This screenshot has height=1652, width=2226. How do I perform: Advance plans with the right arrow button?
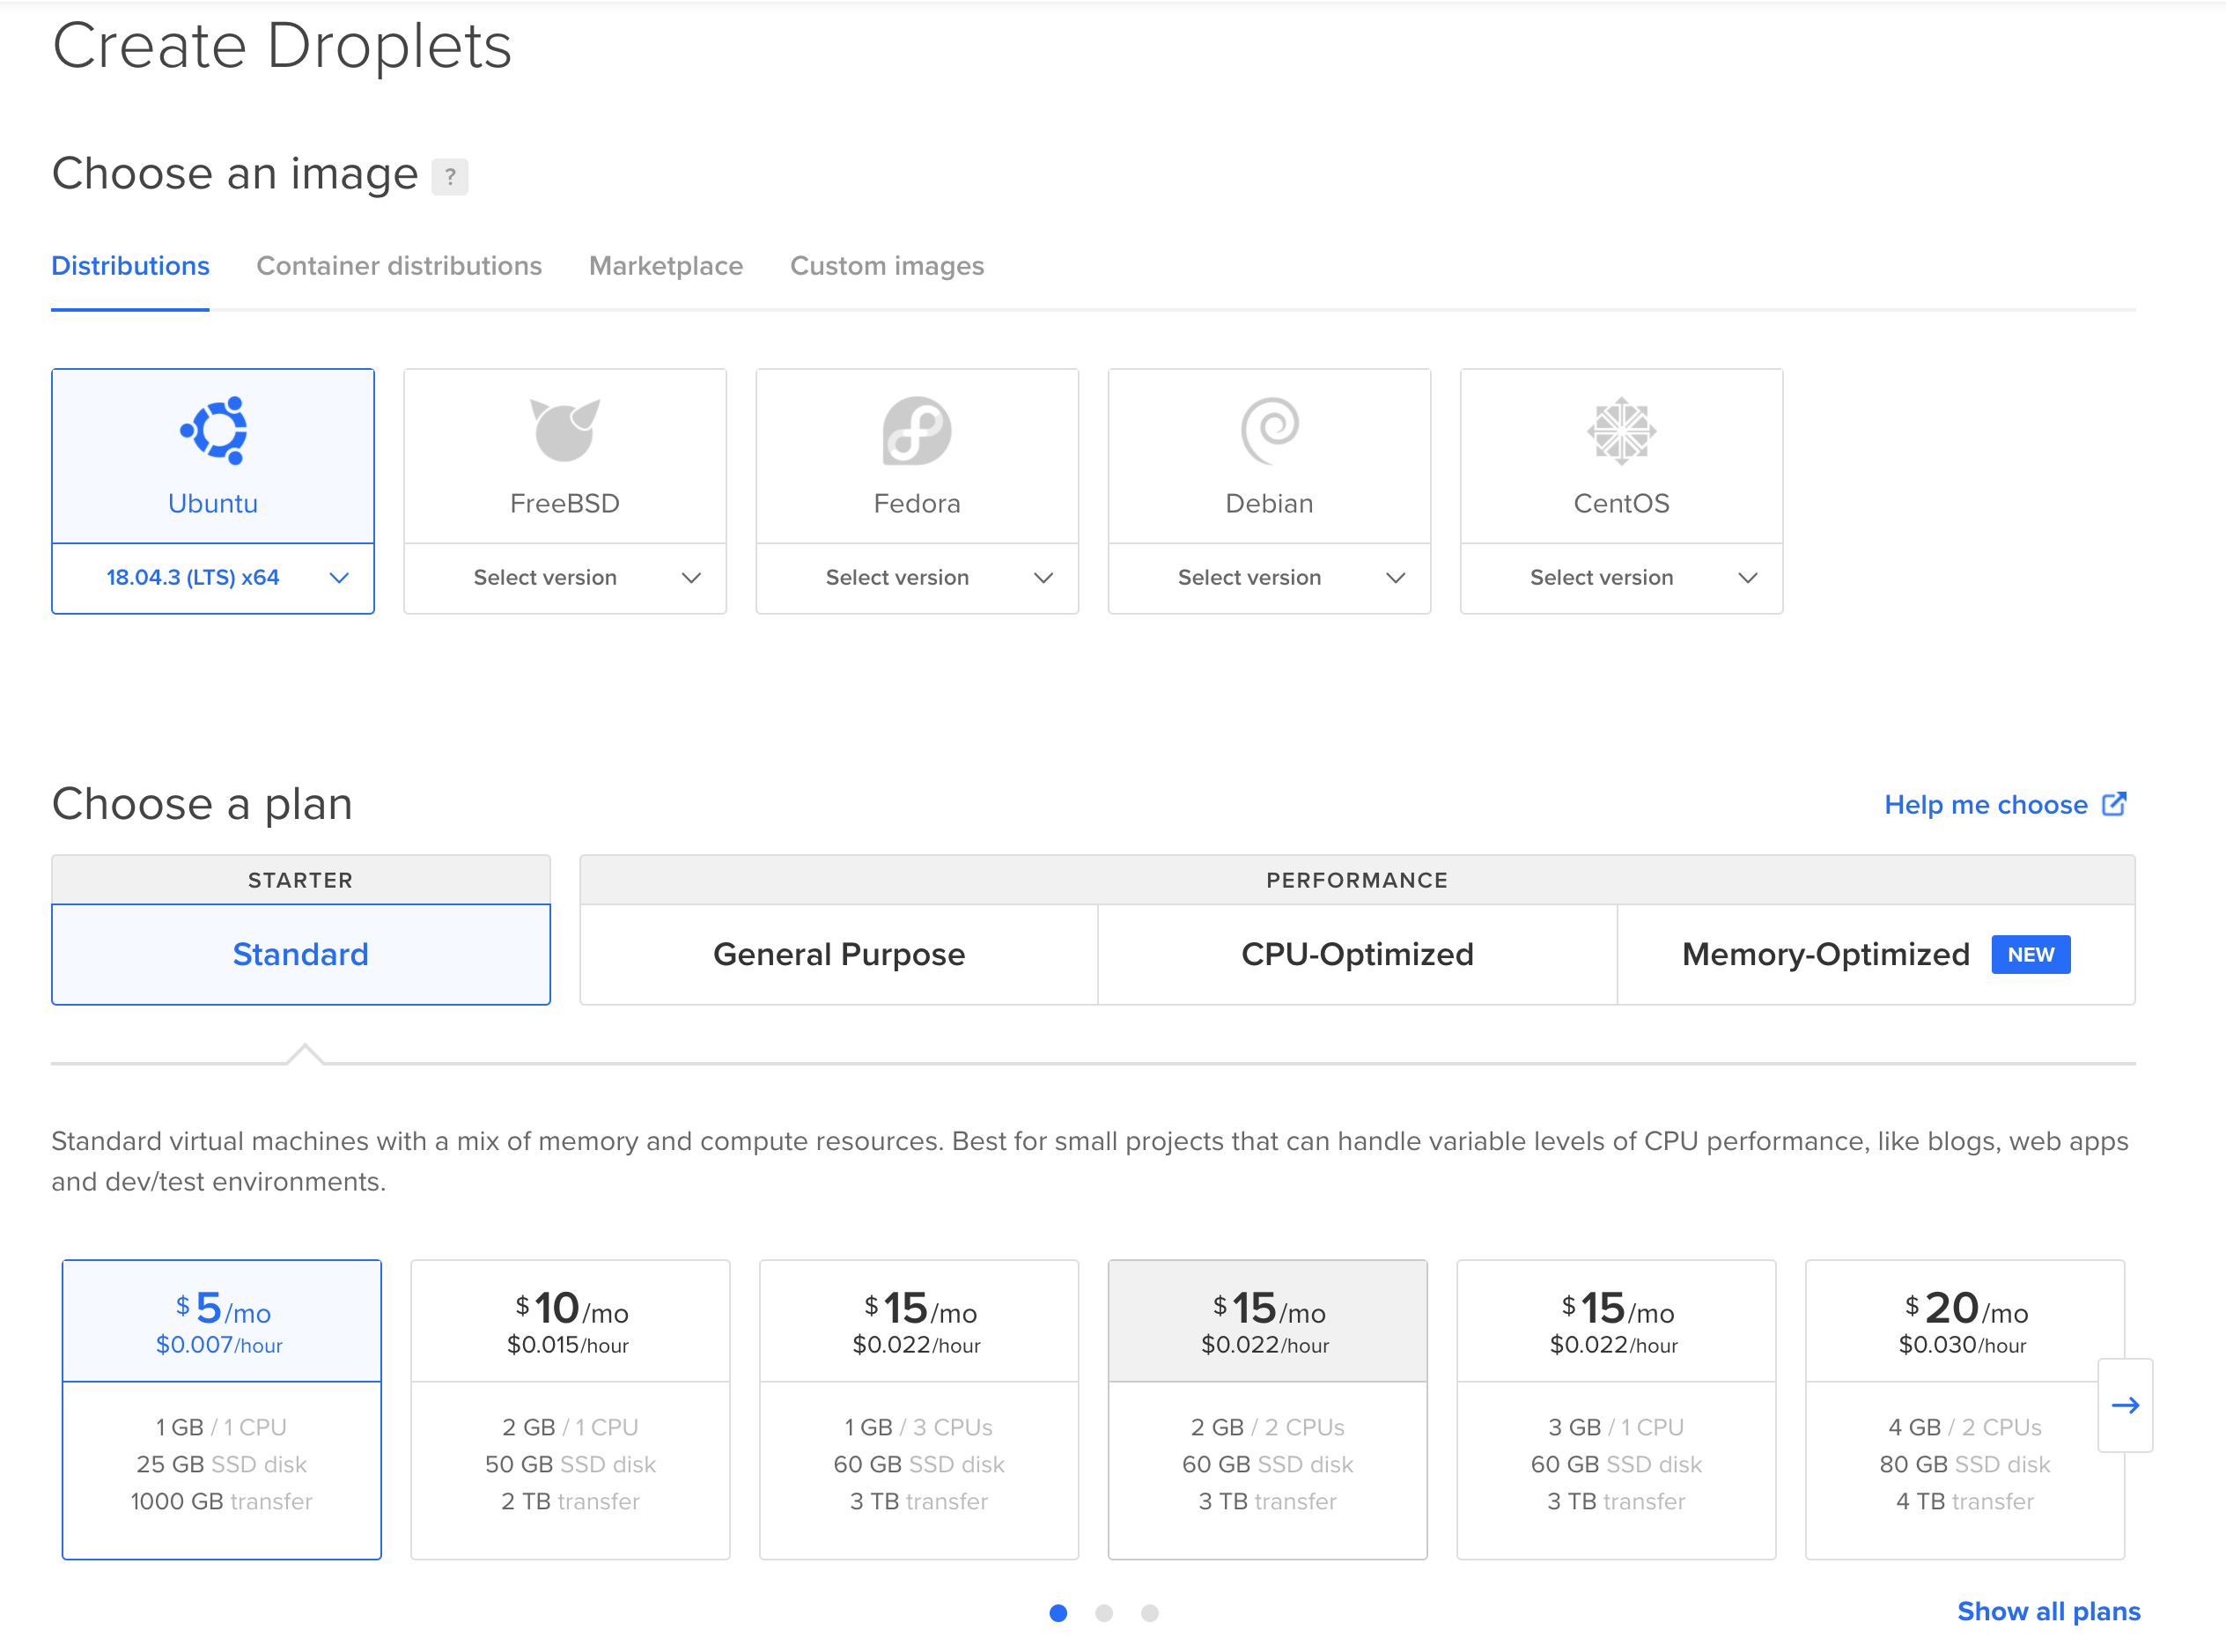point(2125,1405)
